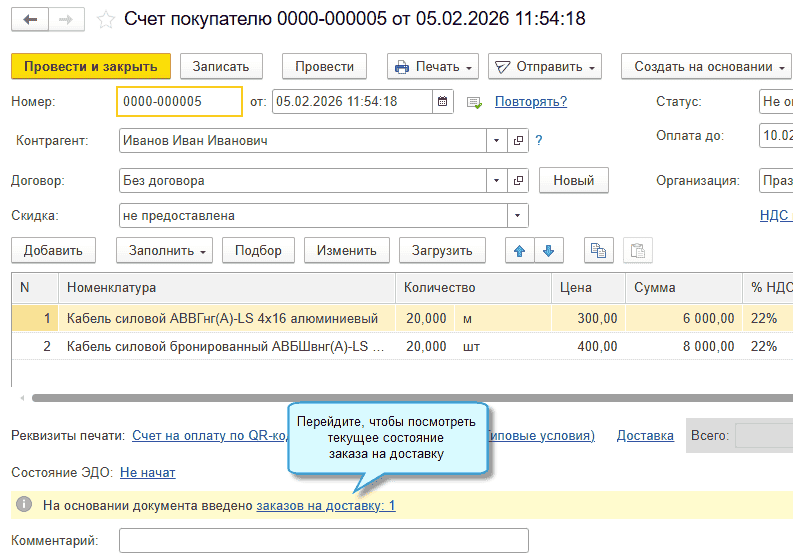The image size is (793, 558).
Task: Open the Договор card using open icon
Action: click(518, 181)
